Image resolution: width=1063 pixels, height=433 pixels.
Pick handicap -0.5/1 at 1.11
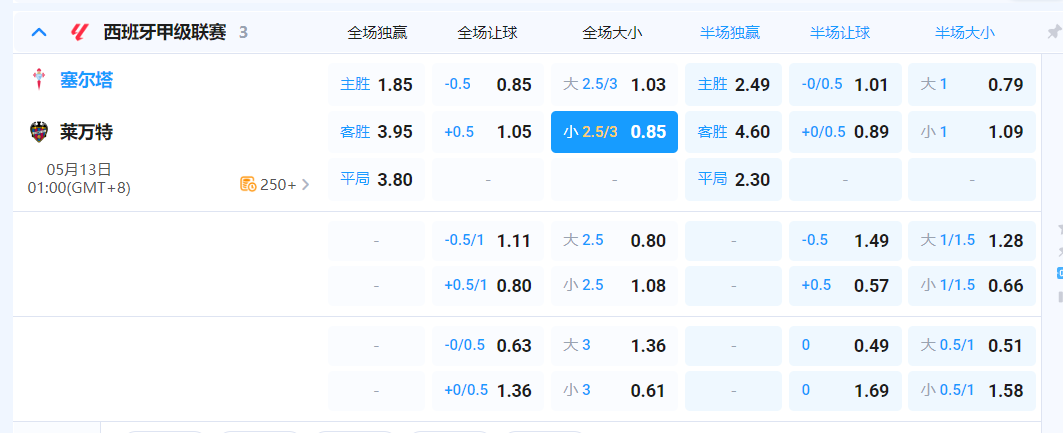pyautogui.click(x=487, y=241)
